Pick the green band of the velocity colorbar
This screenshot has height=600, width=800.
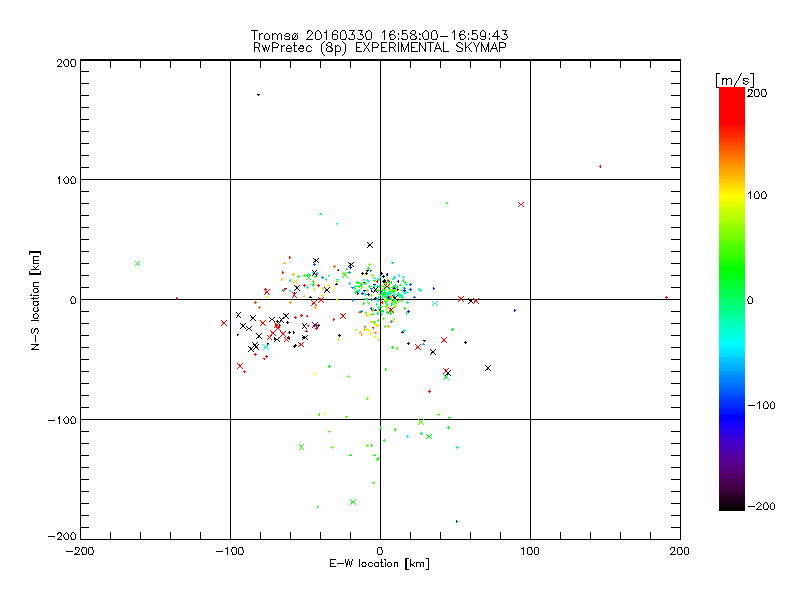click(732, 270)
